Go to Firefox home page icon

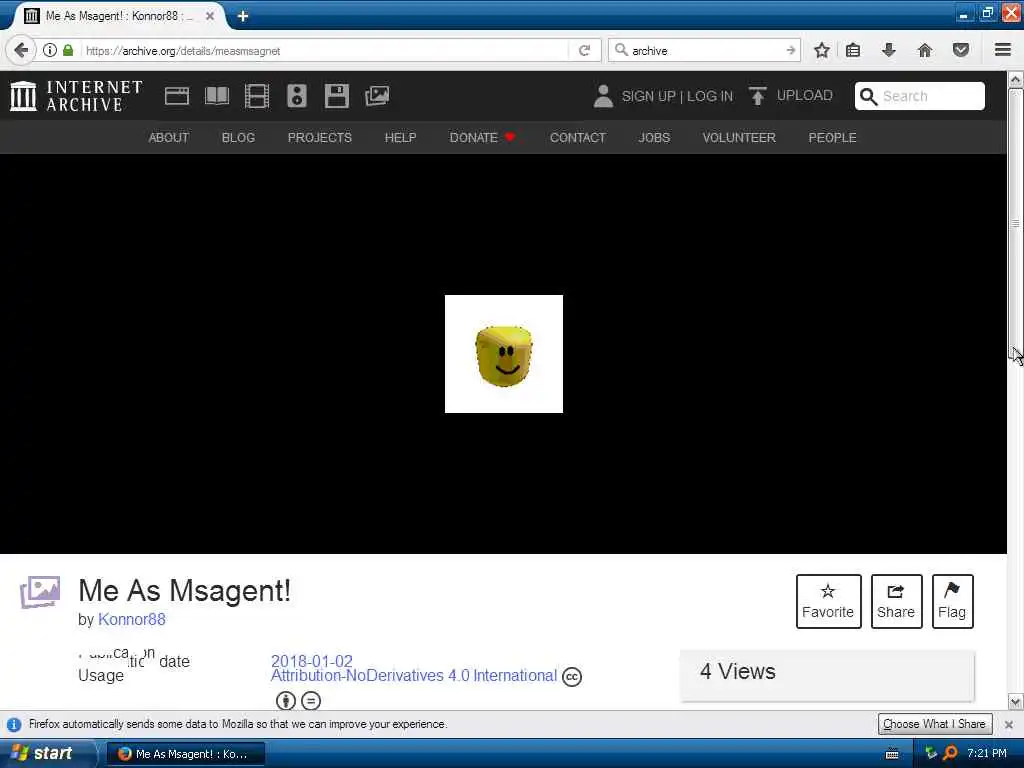[x=925, y=50]
